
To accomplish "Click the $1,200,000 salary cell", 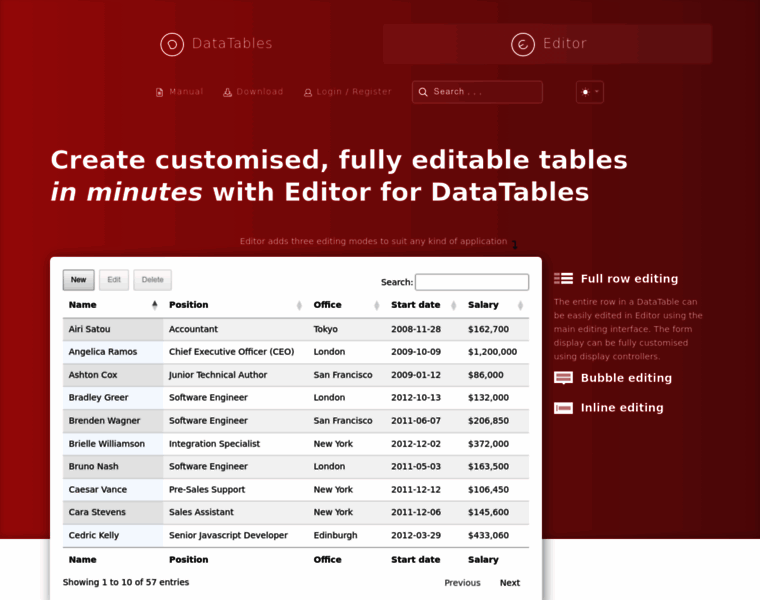I will [495, 352].
